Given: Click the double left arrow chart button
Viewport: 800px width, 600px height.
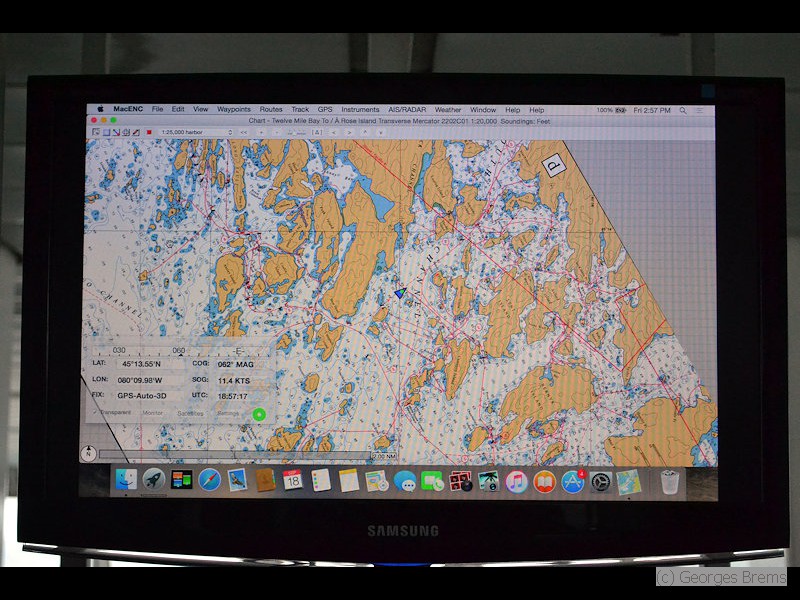Looking at the screenshot, I should point(244,133).
